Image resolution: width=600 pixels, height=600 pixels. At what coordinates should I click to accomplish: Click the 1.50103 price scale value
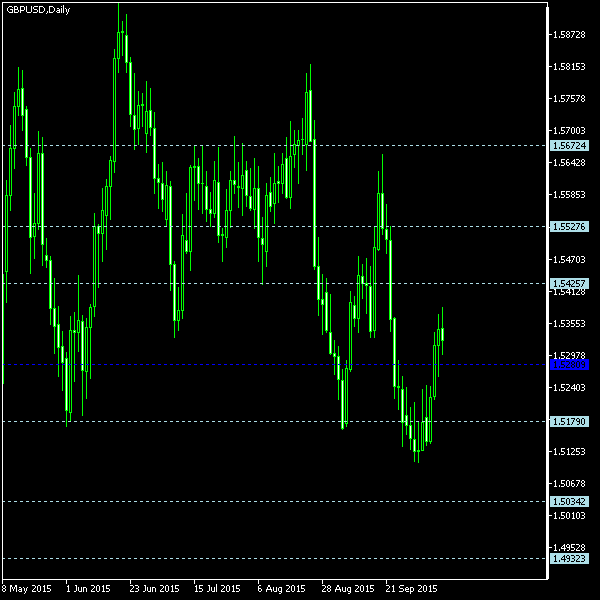(569, 516)
